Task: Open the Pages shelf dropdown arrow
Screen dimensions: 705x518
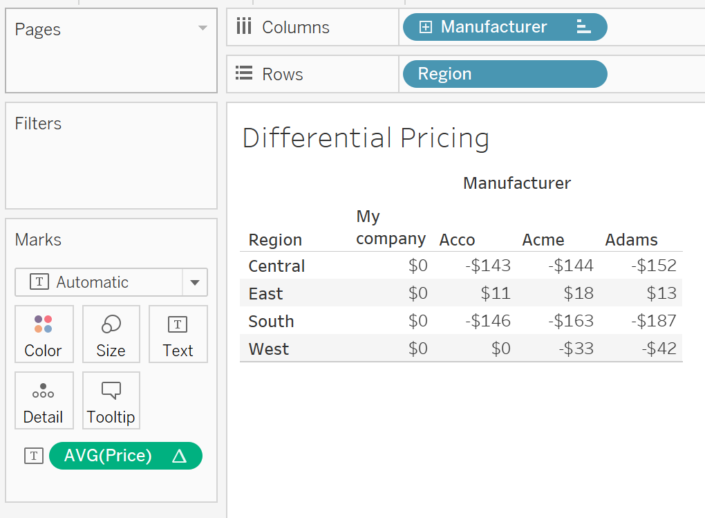Action: pyautogui.click(x=203, y=28)
